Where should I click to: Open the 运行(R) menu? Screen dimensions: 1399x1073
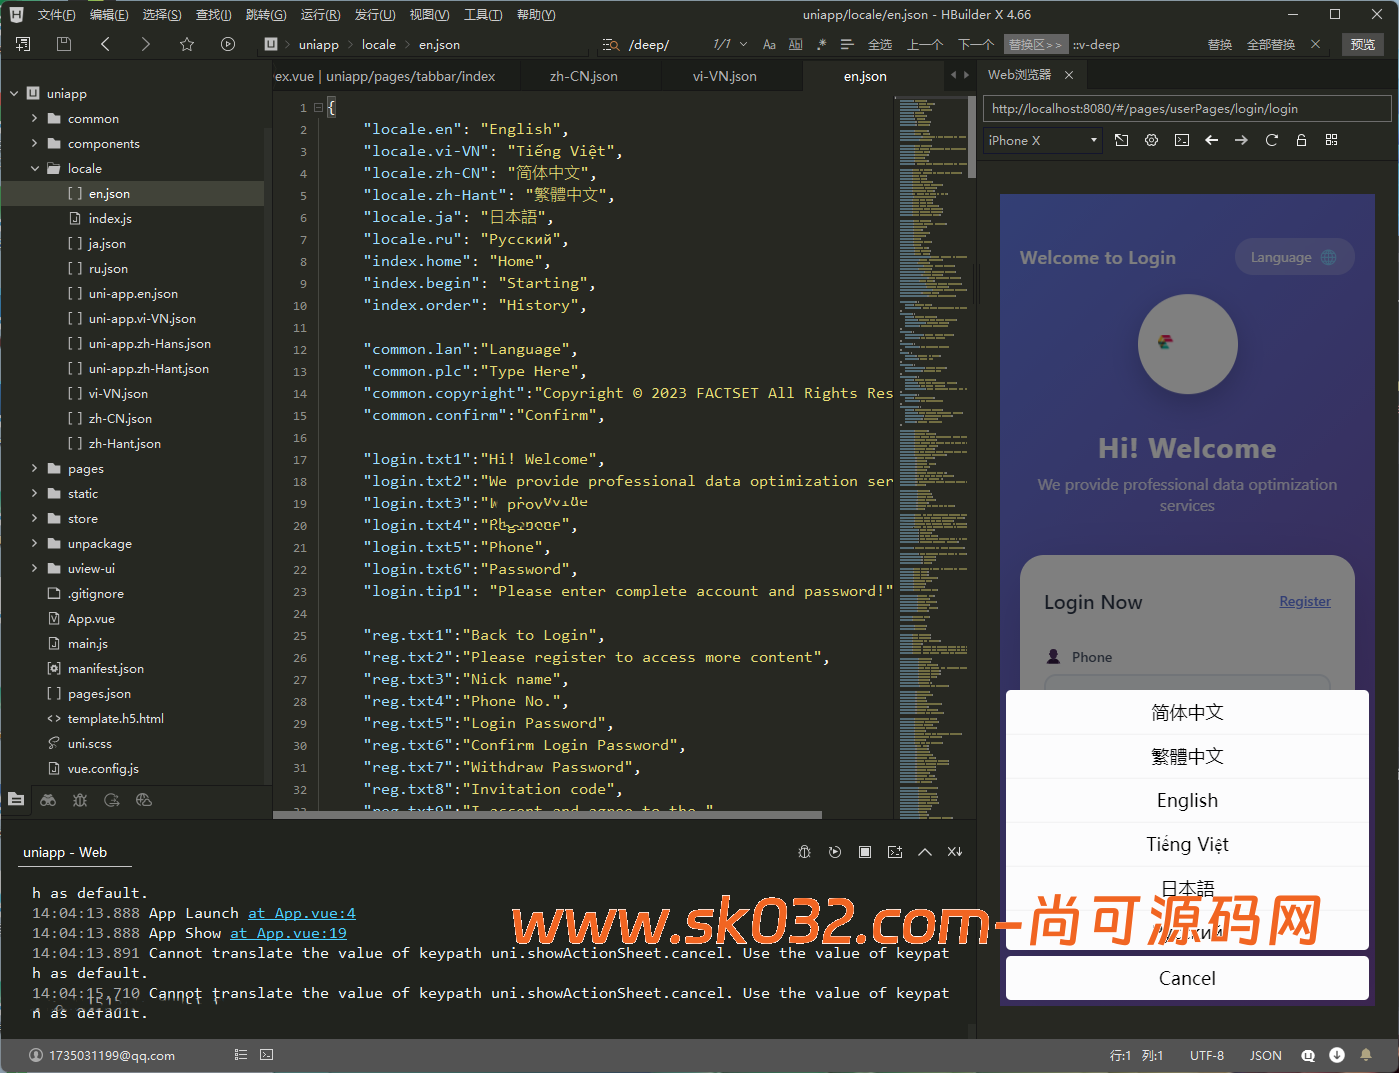tap(320, 15)
